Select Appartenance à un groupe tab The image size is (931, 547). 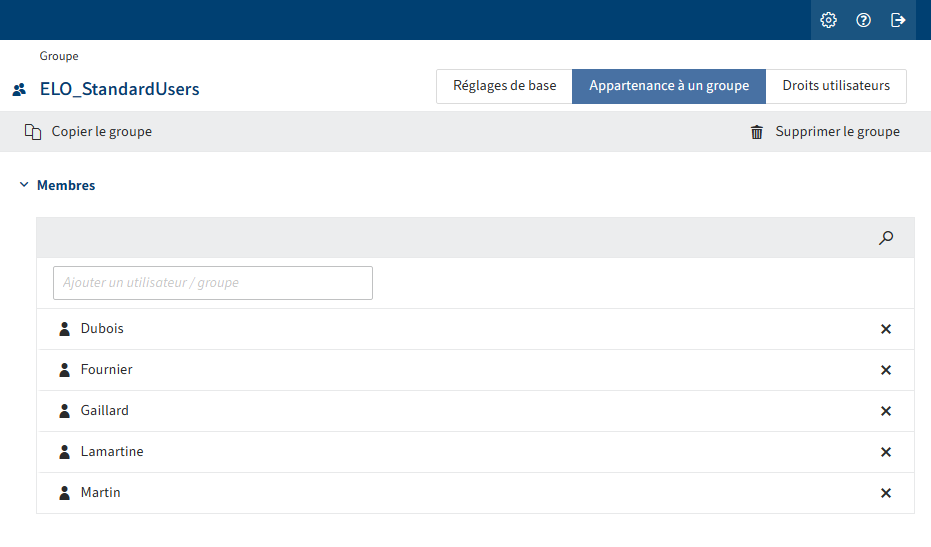tap(669, 86)
